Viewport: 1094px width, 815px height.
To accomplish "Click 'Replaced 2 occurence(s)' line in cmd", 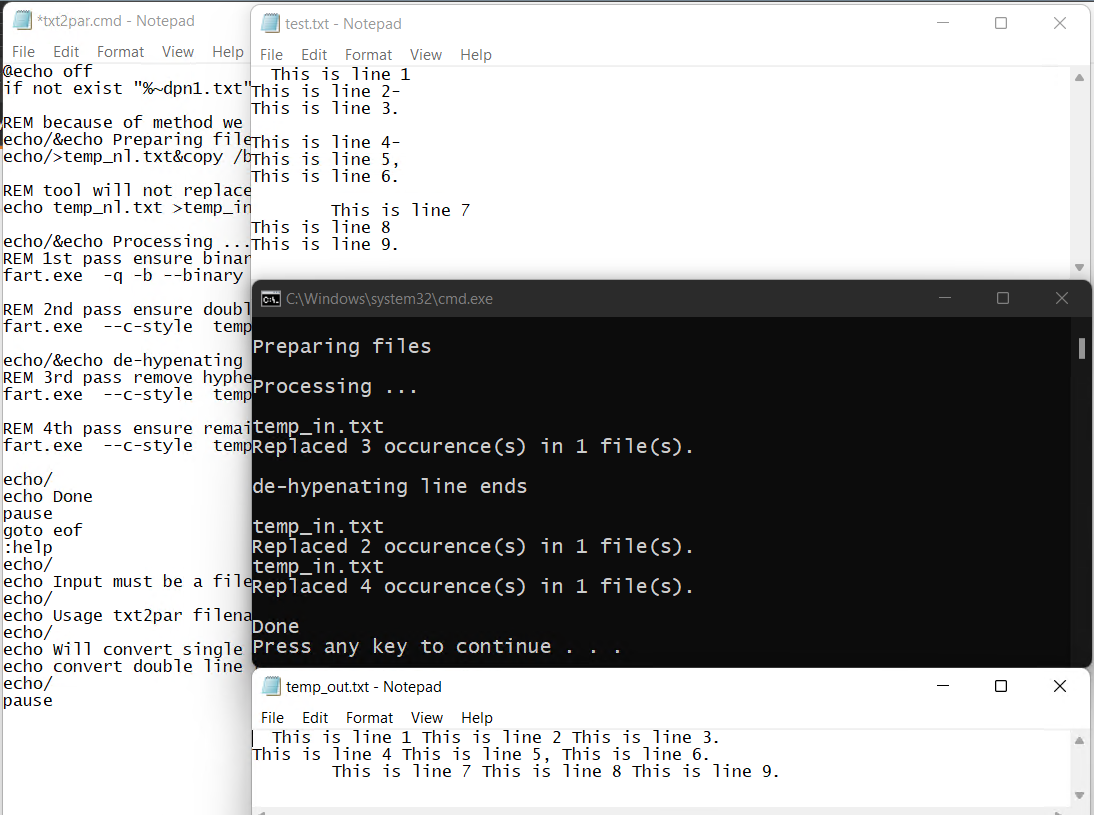I will point(473,546).
